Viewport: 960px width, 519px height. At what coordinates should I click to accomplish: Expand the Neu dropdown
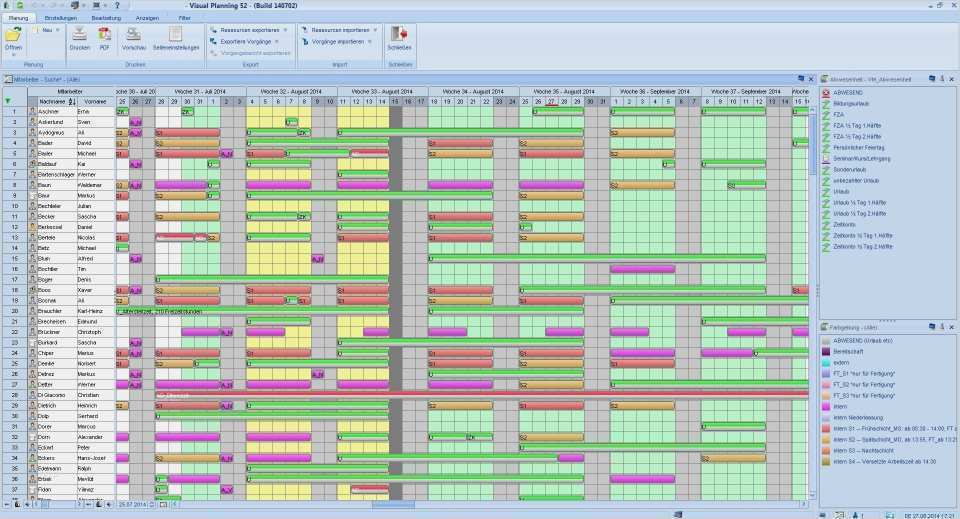click(57, 30)
